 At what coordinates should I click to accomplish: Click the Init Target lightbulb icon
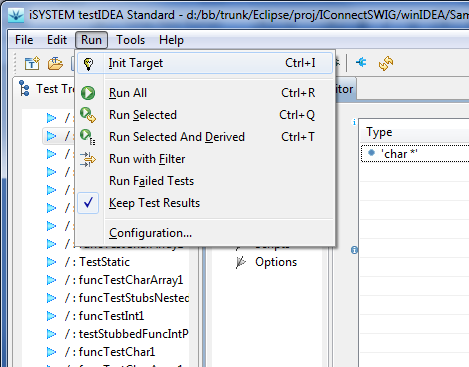tap(88, 63)
